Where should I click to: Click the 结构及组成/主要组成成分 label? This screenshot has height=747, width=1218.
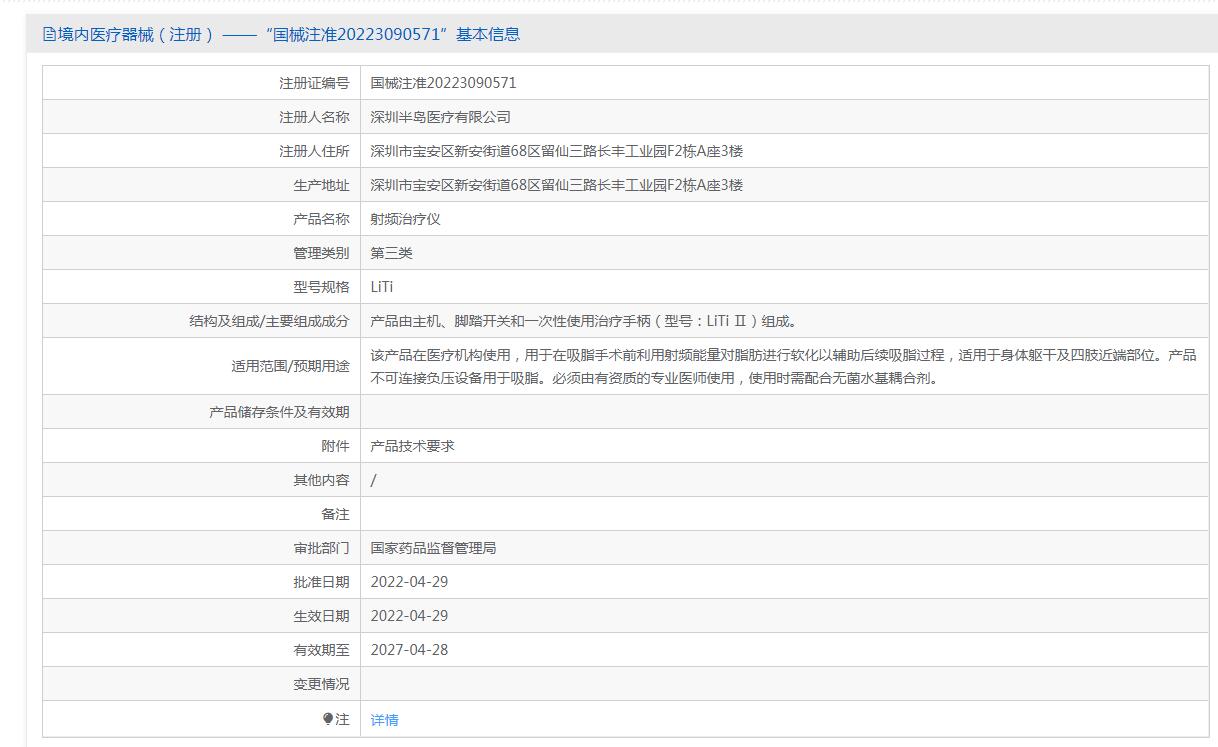(x=269, y=321)
